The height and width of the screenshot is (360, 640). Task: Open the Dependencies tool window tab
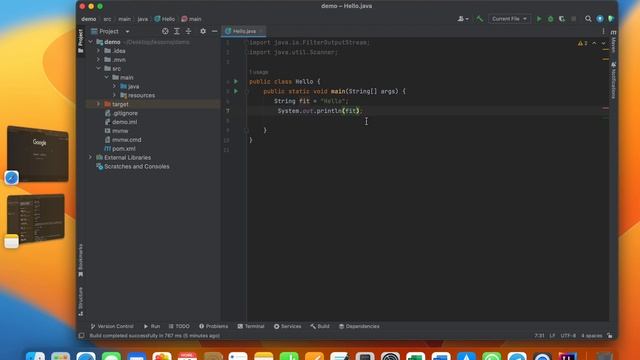[359, 326]
